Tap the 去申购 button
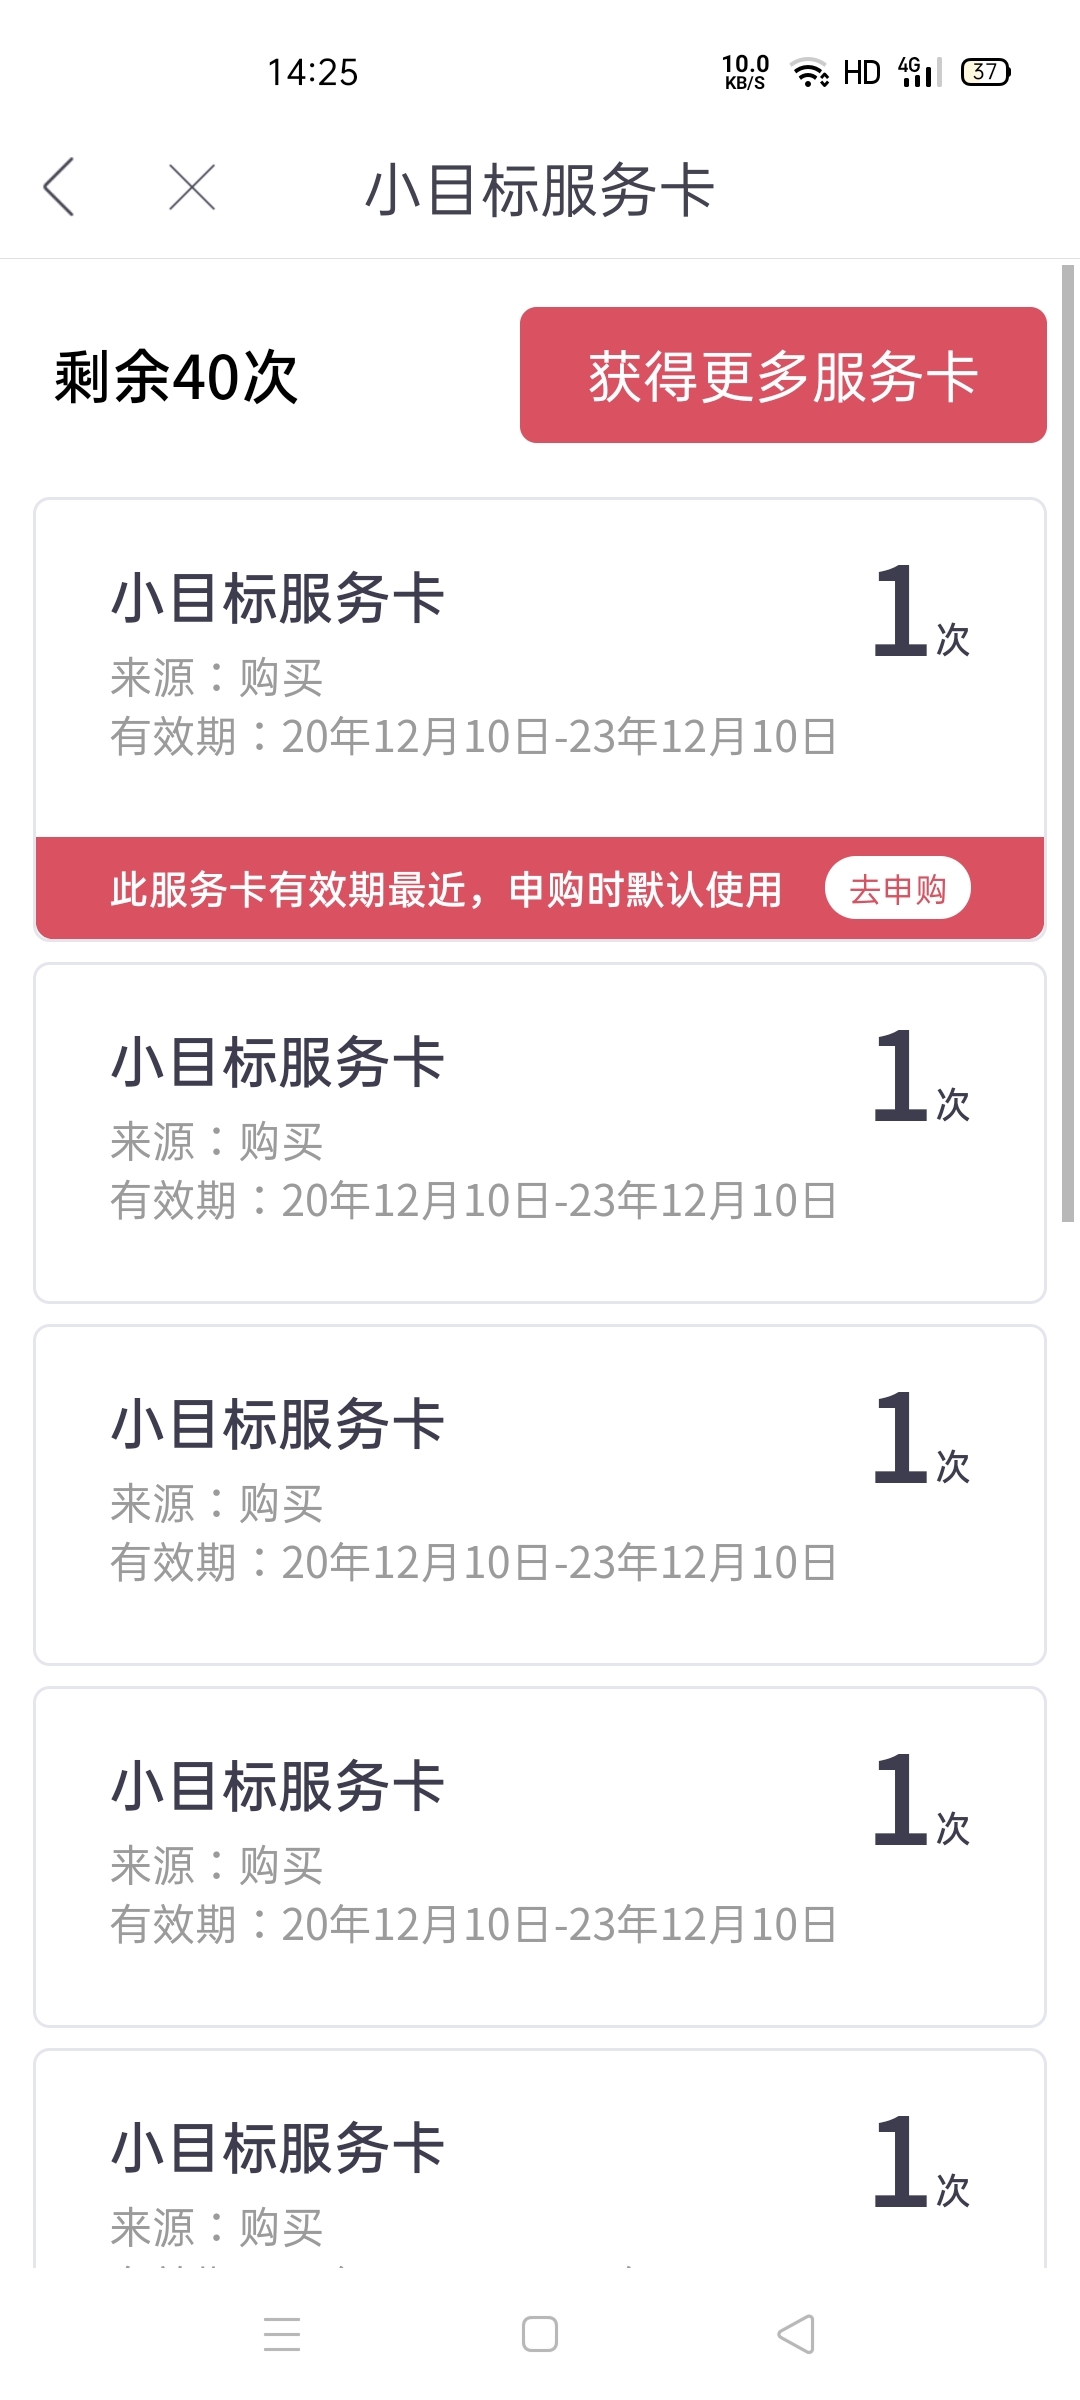Viewport: 1080px width, 2400px height. 897,888
